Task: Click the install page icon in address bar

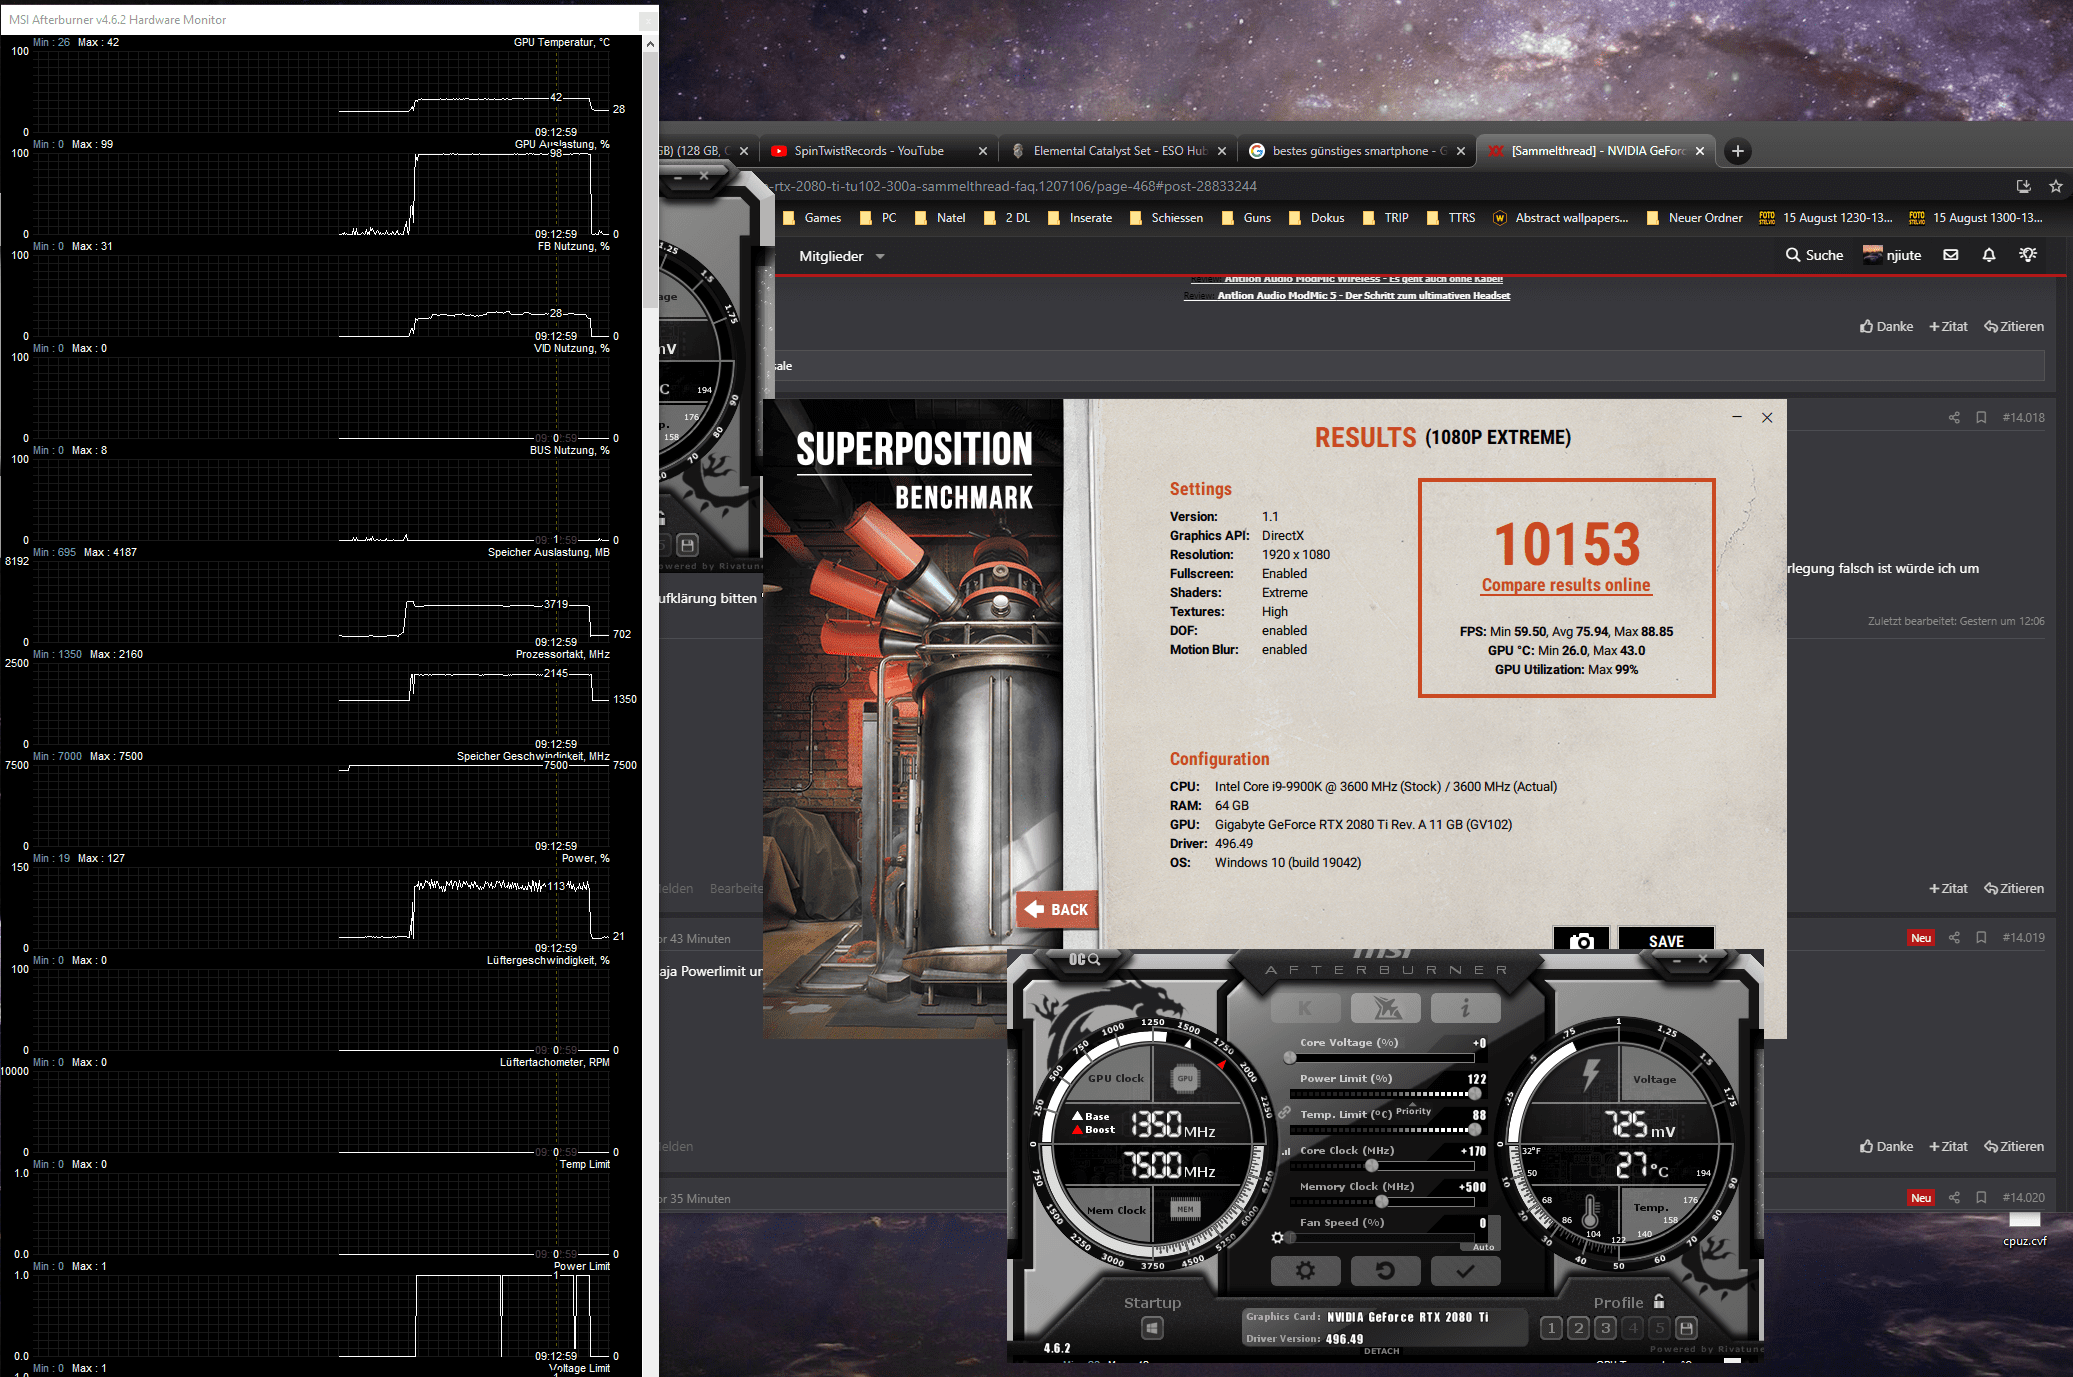Action: pos(2023,186)
